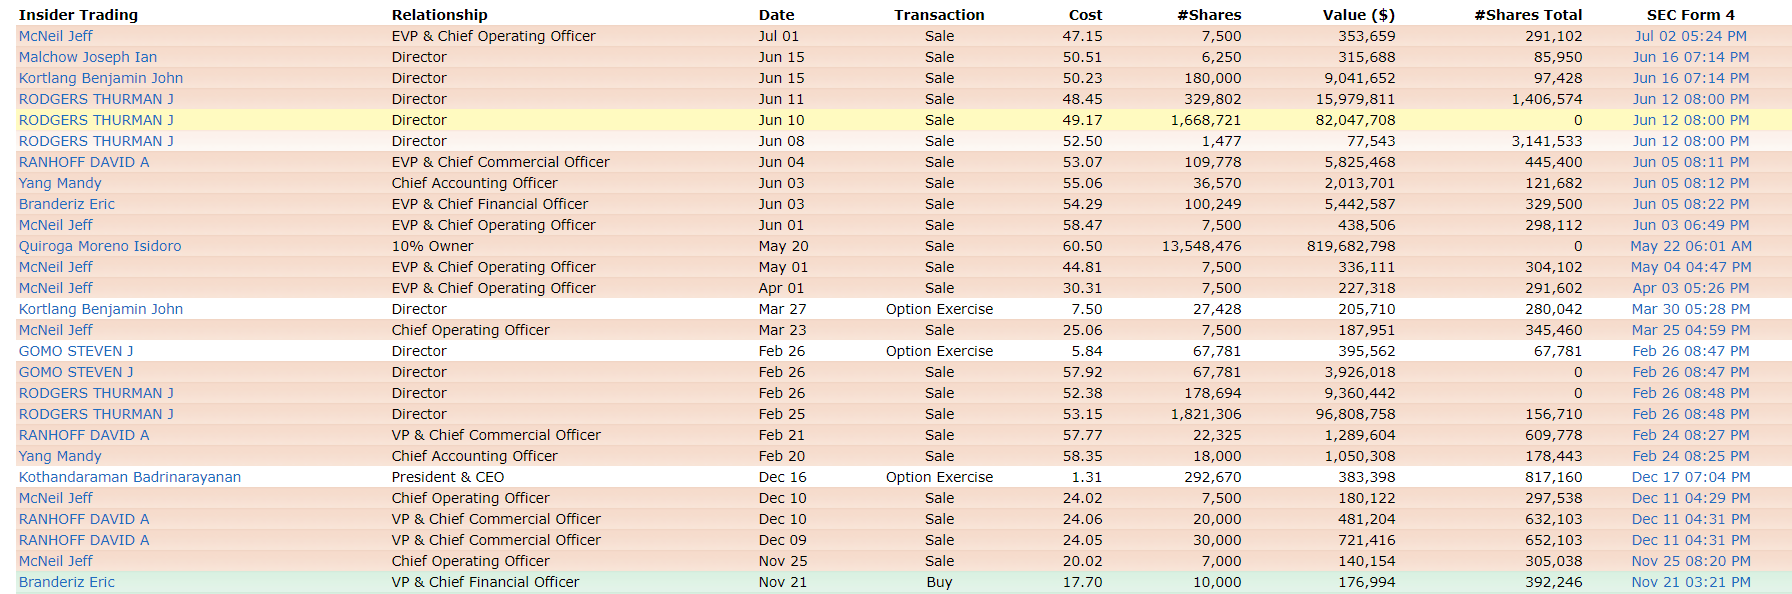Screen dimensions: 1792x594
Task: Click RANHOFF DAVID A link for Jun 04 sale
Action: pos(84,162)
